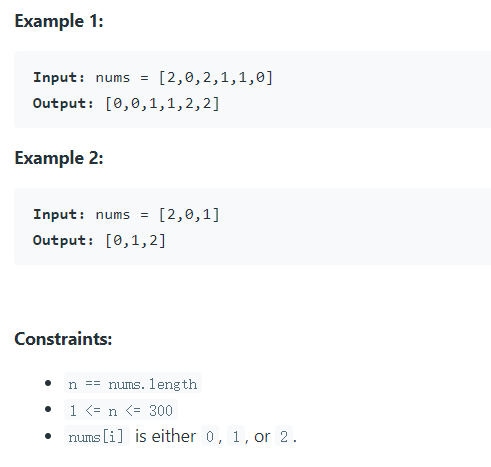Click the 'nums' variable name in Example 1
491x467 pixels.
(113, 78)
